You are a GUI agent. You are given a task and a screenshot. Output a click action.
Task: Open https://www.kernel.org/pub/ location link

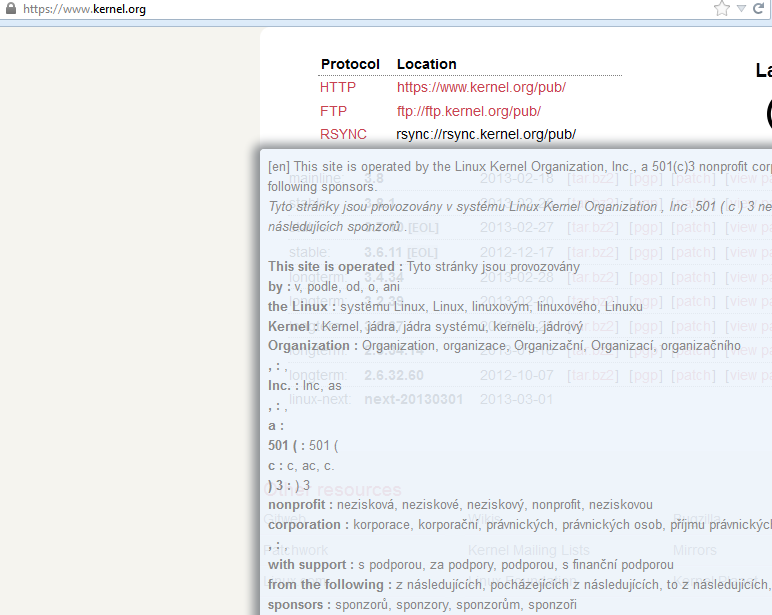[481, 87]
